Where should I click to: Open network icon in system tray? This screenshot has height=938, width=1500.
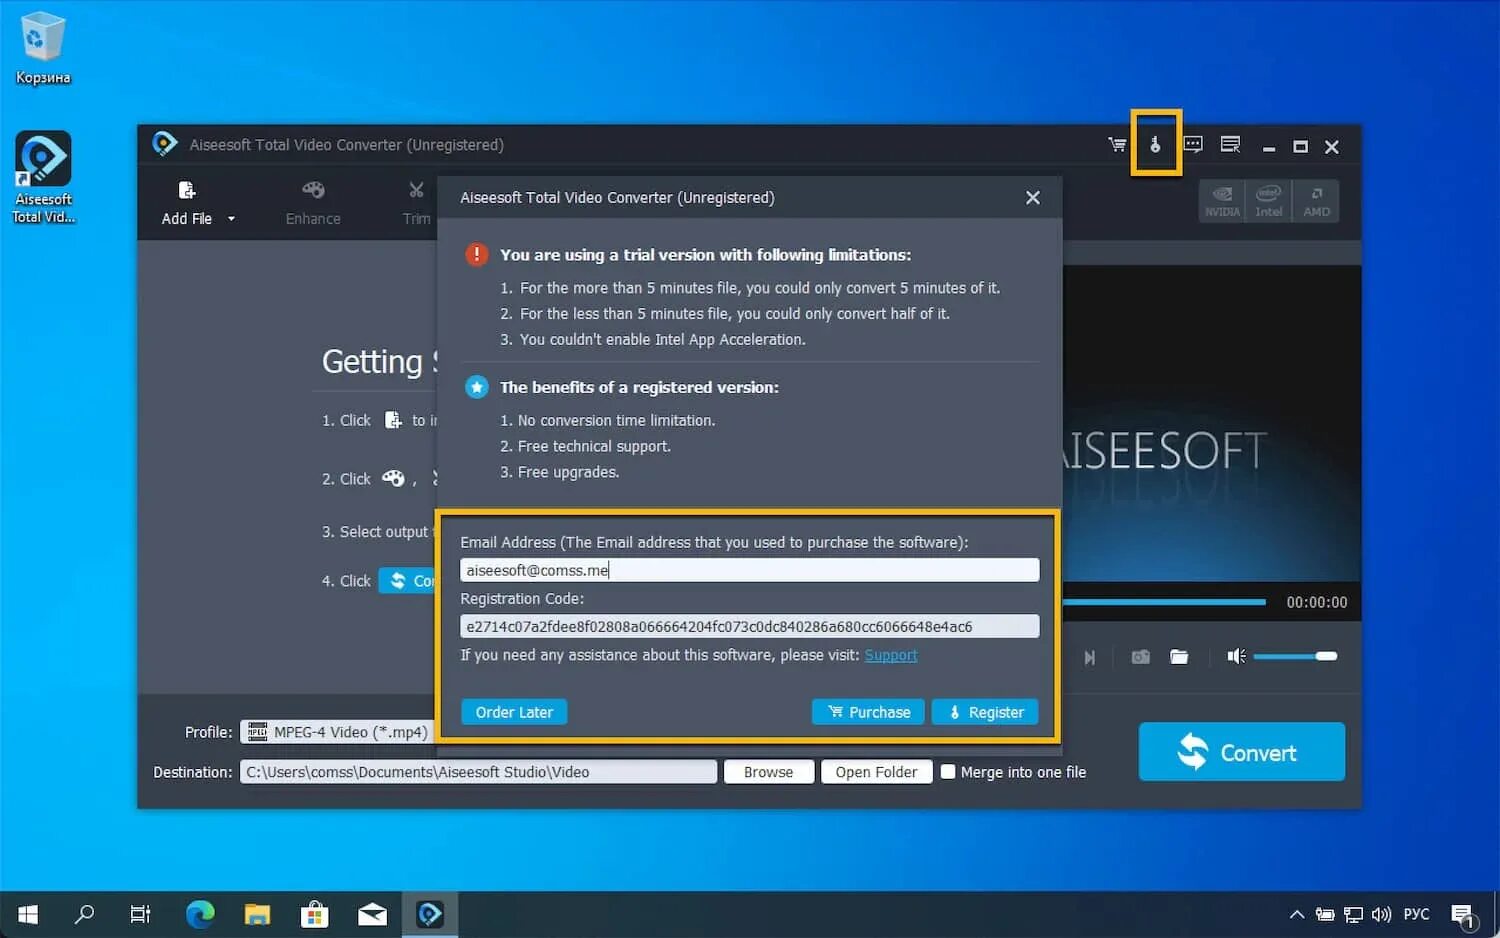tap(1353, 914)
